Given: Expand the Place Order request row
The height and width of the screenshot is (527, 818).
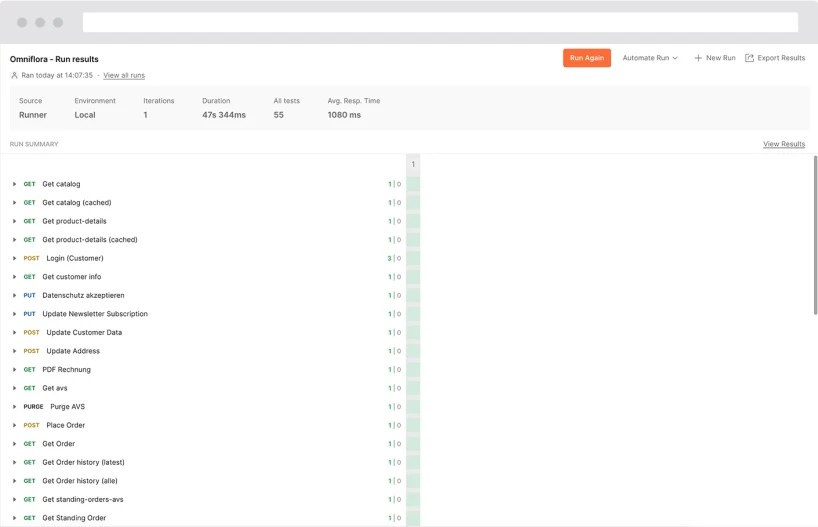Looking at the screenshot, I should pyautogui.click(x=14, y=425).
